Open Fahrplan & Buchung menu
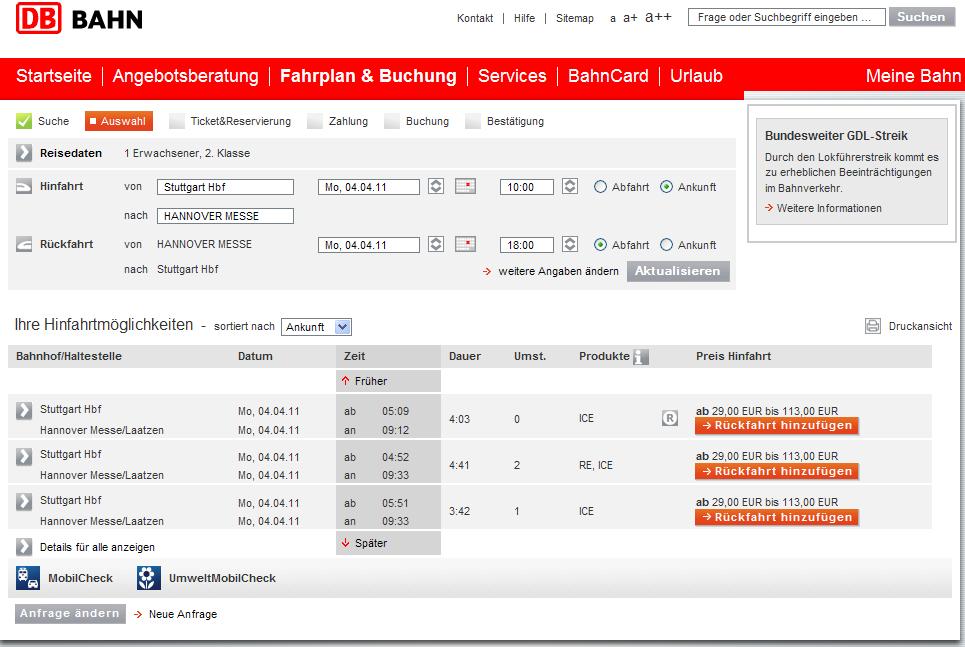Screen dimensions: 965x647 pos(368,76)
